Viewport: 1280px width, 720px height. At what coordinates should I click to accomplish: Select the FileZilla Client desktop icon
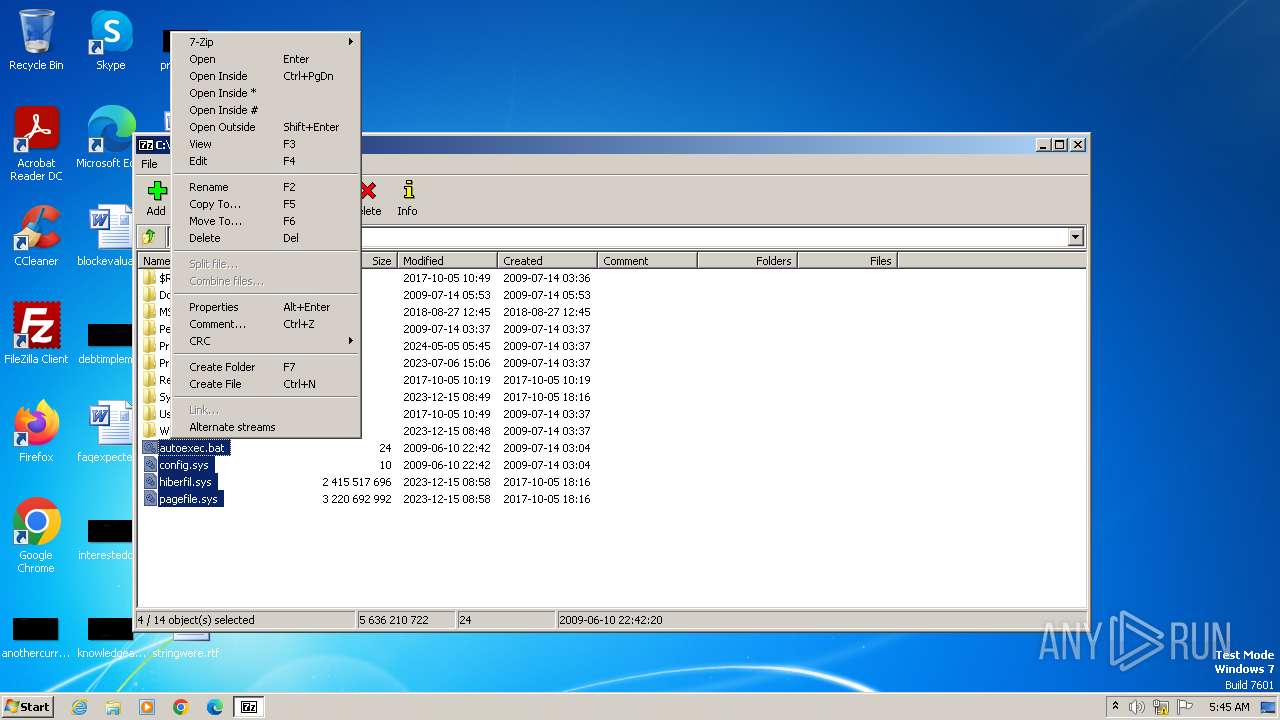pos(36,334)
